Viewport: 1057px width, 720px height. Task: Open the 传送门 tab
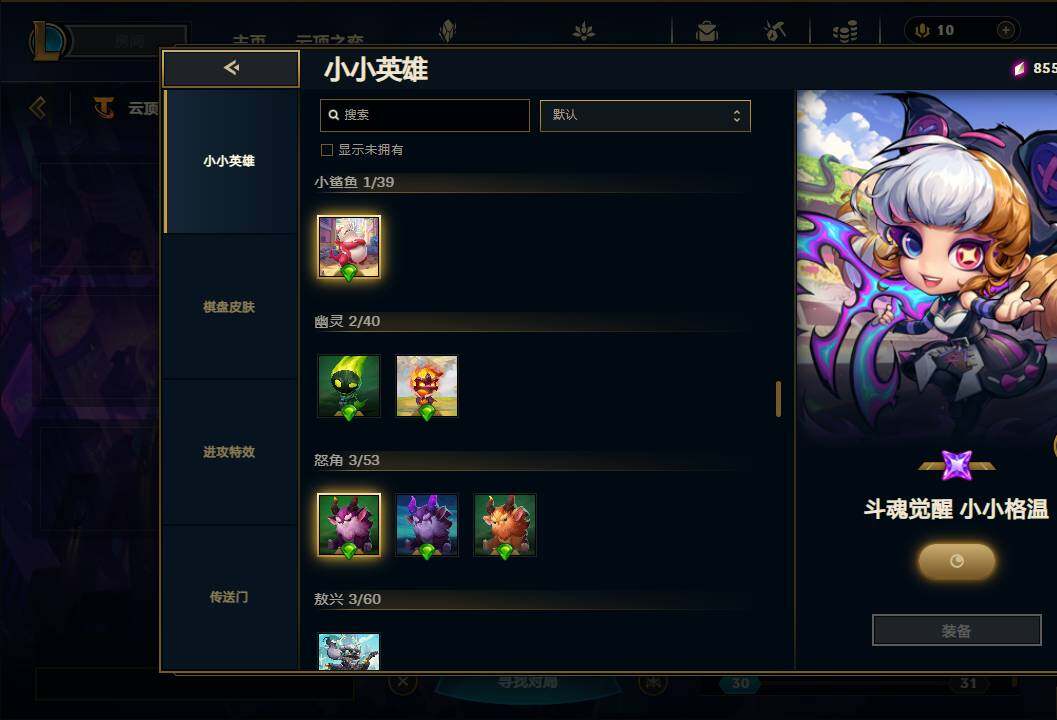pos(229,597)
